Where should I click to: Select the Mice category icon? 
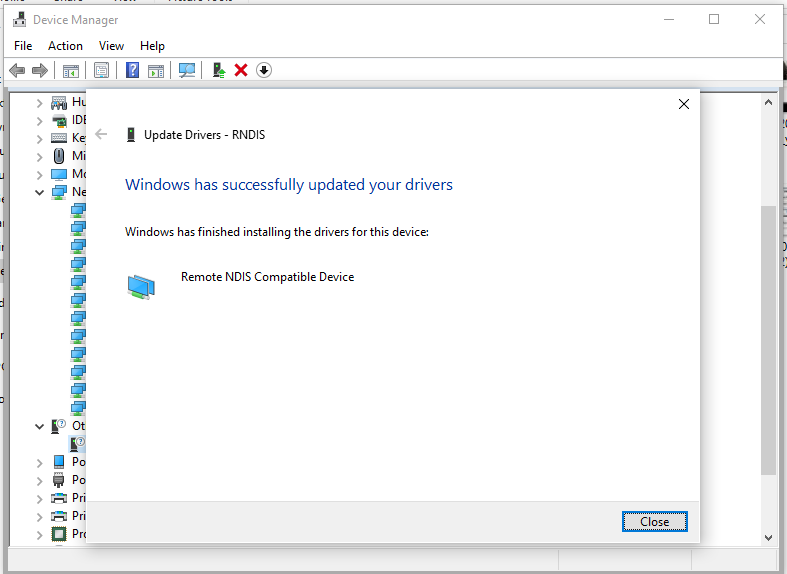(x=59, y=156)
